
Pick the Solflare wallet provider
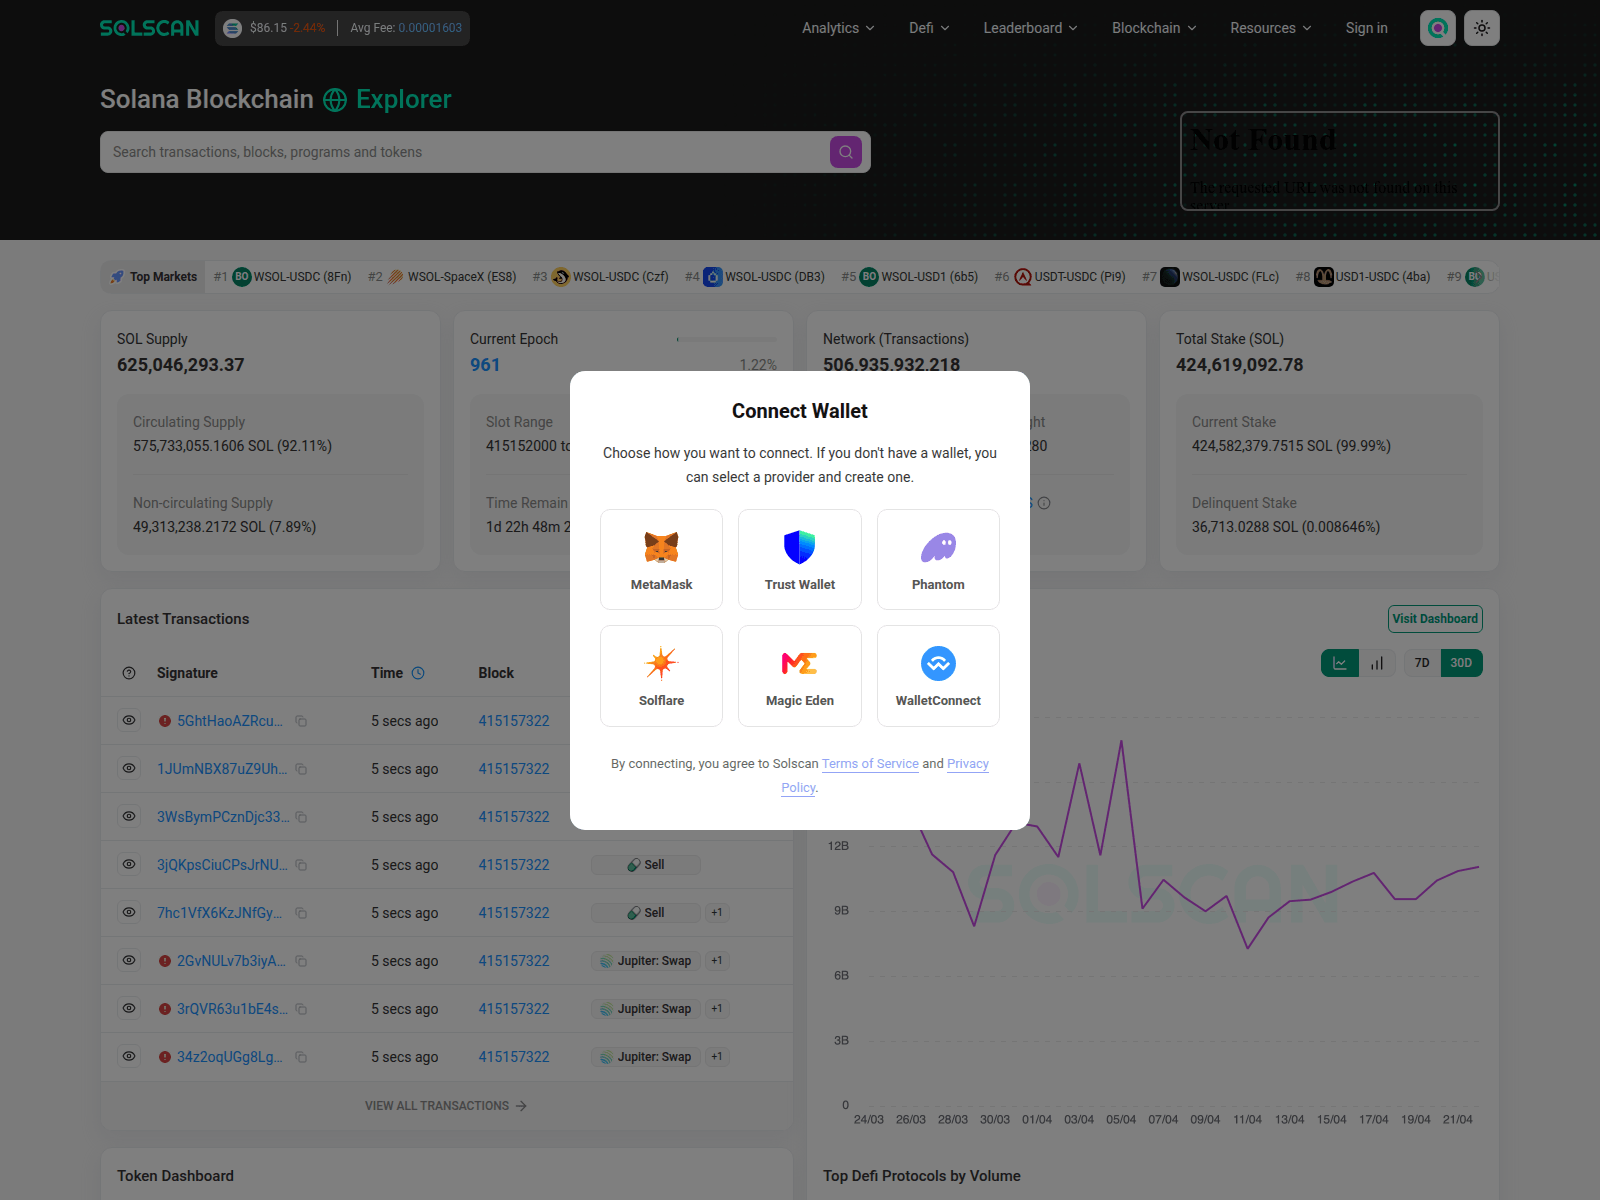(x=661, y=675)
